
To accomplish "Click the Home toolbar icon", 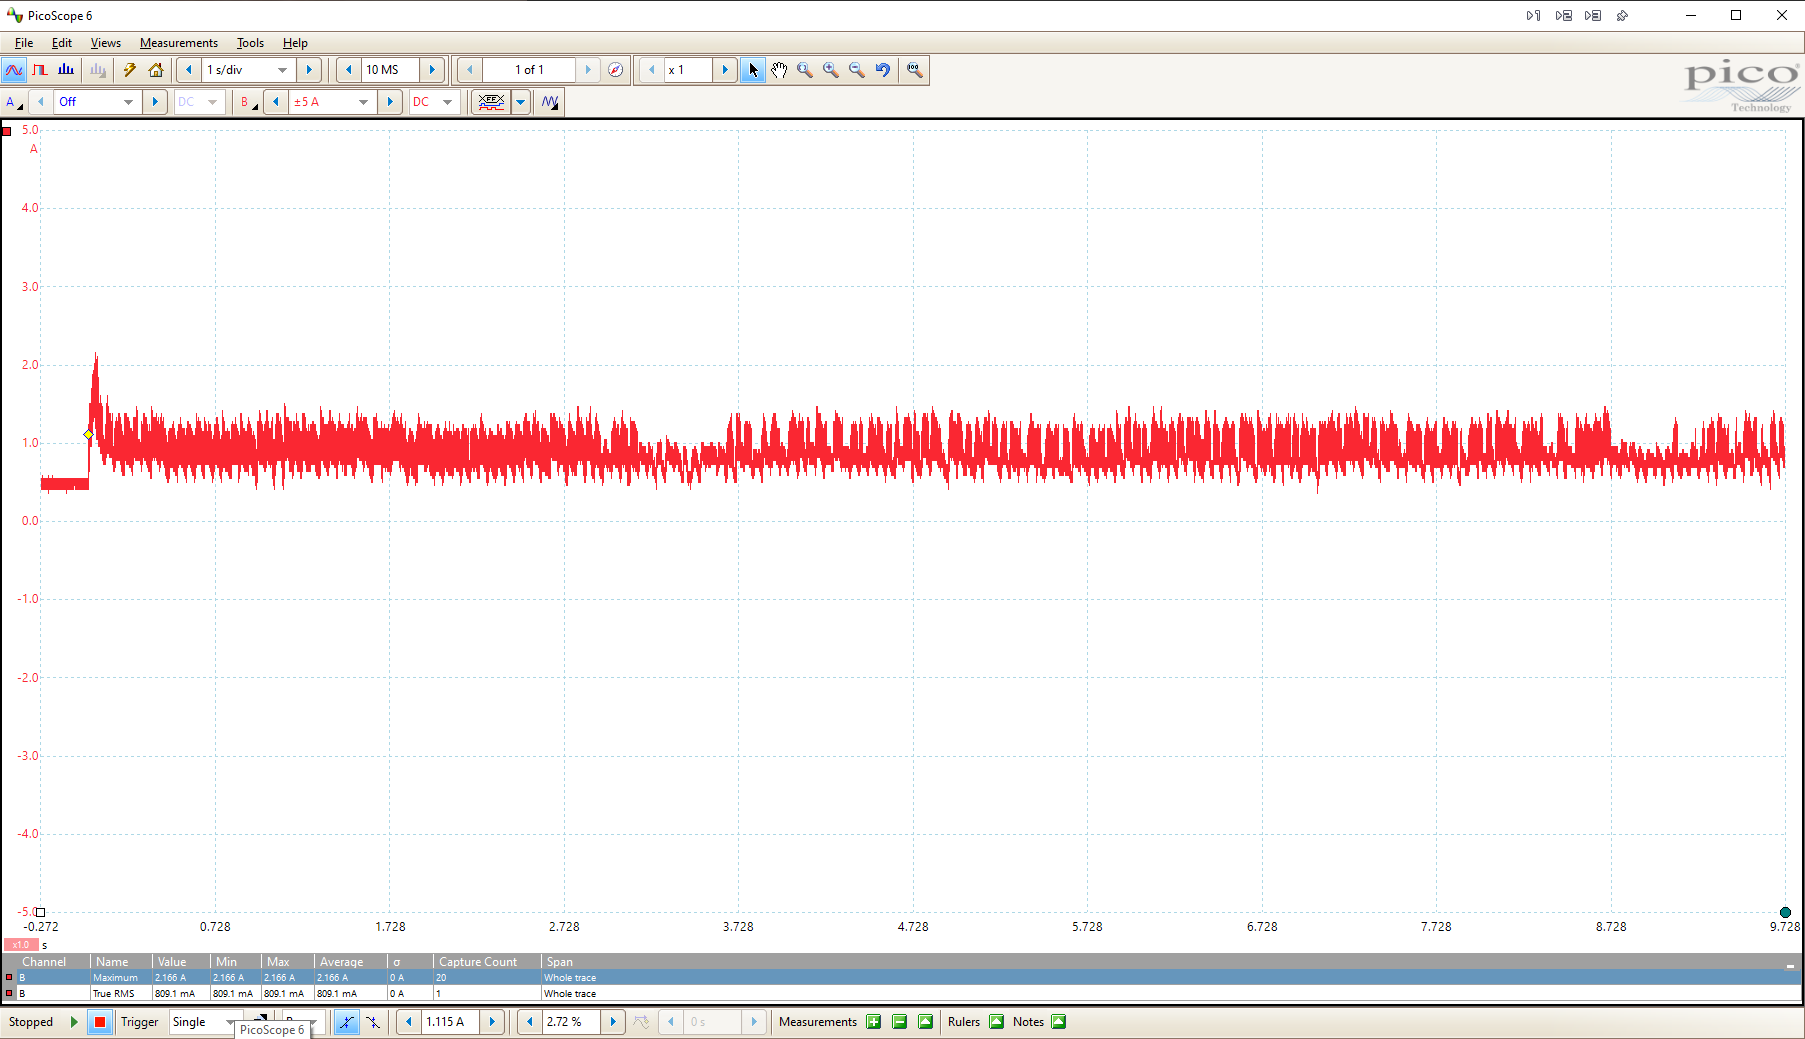I will pos(156,70).
